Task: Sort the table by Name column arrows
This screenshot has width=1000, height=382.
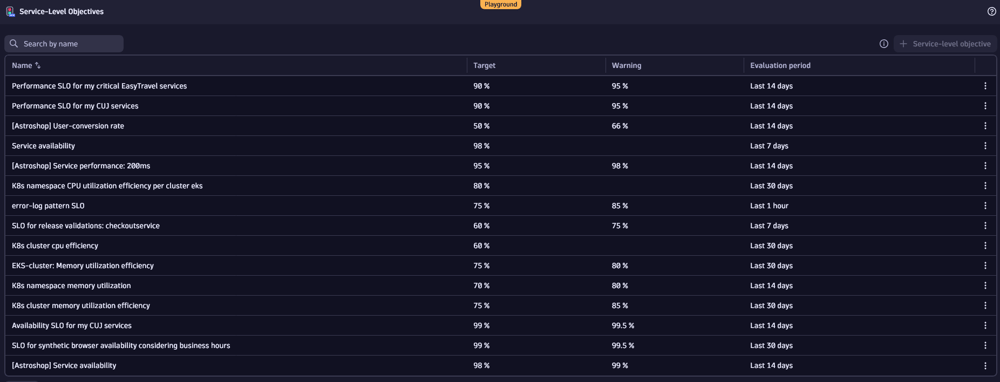Action: point(38,66)
